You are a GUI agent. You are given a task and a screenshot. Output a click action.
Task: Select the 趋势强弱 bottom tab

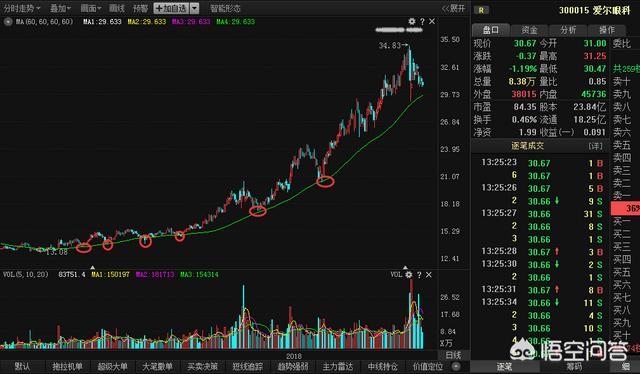pos(292,367)
